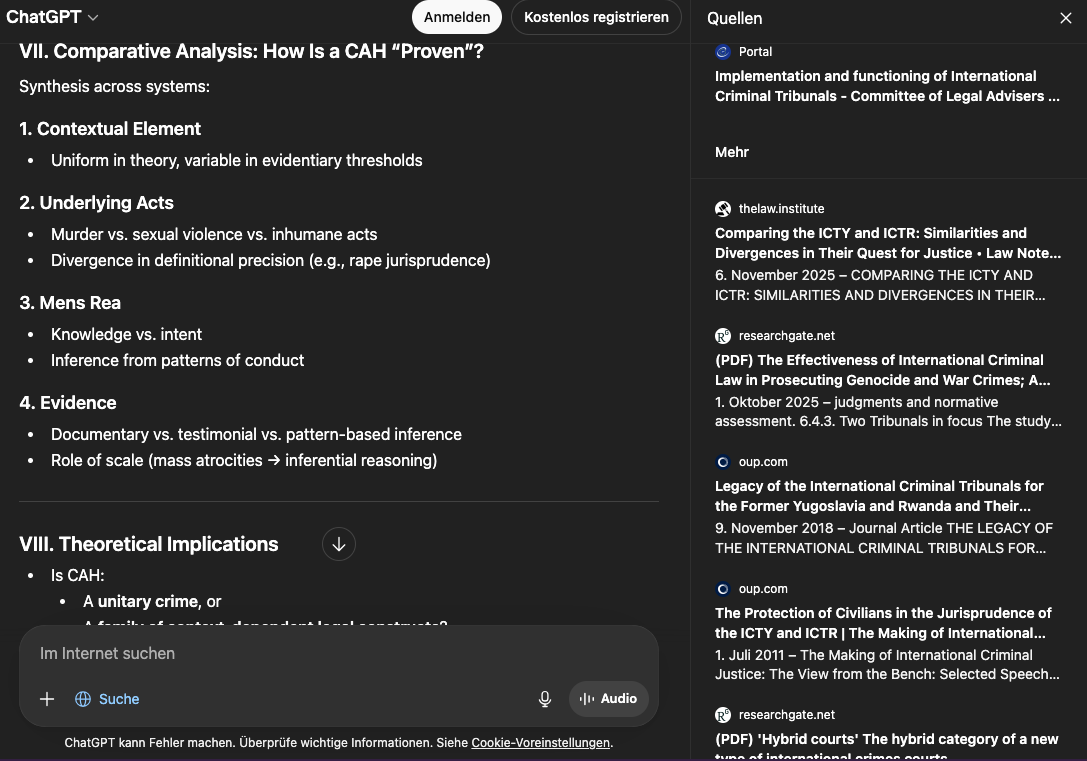Image resolution: width=1087 pixels, height=761 pixels.
Task: Click the scroll-to-bottom arrow icon
Action: pos(339,544)
